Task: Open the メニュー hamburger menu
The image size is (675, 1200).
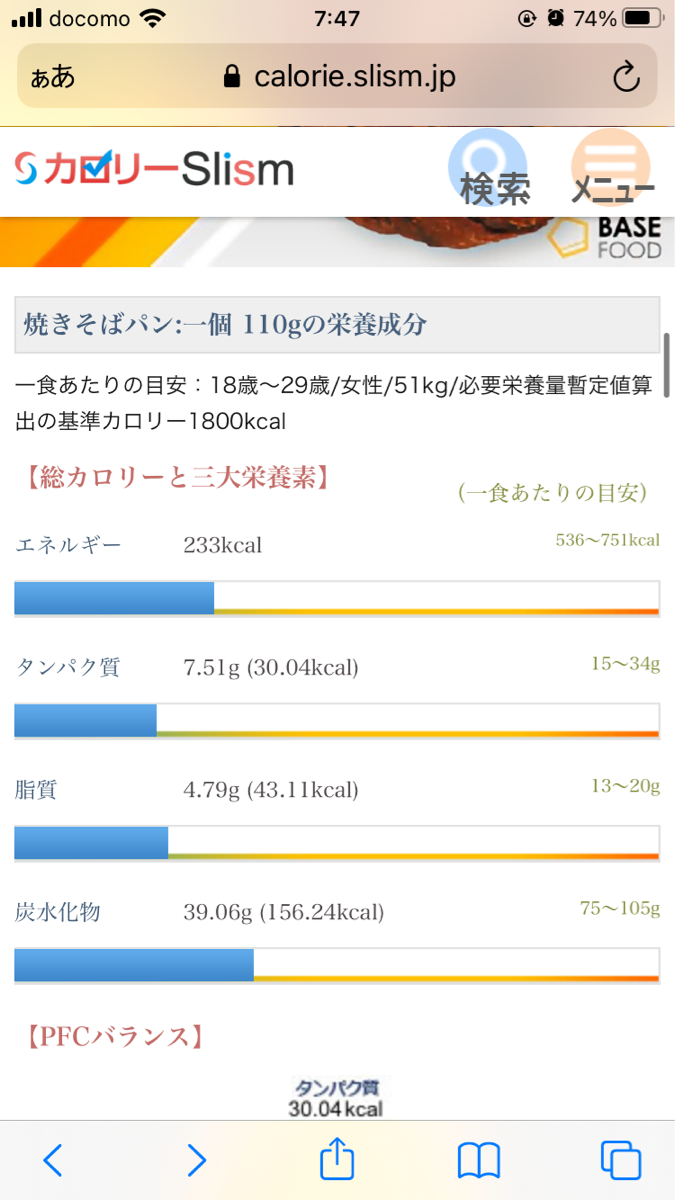Action: [612, 170]
